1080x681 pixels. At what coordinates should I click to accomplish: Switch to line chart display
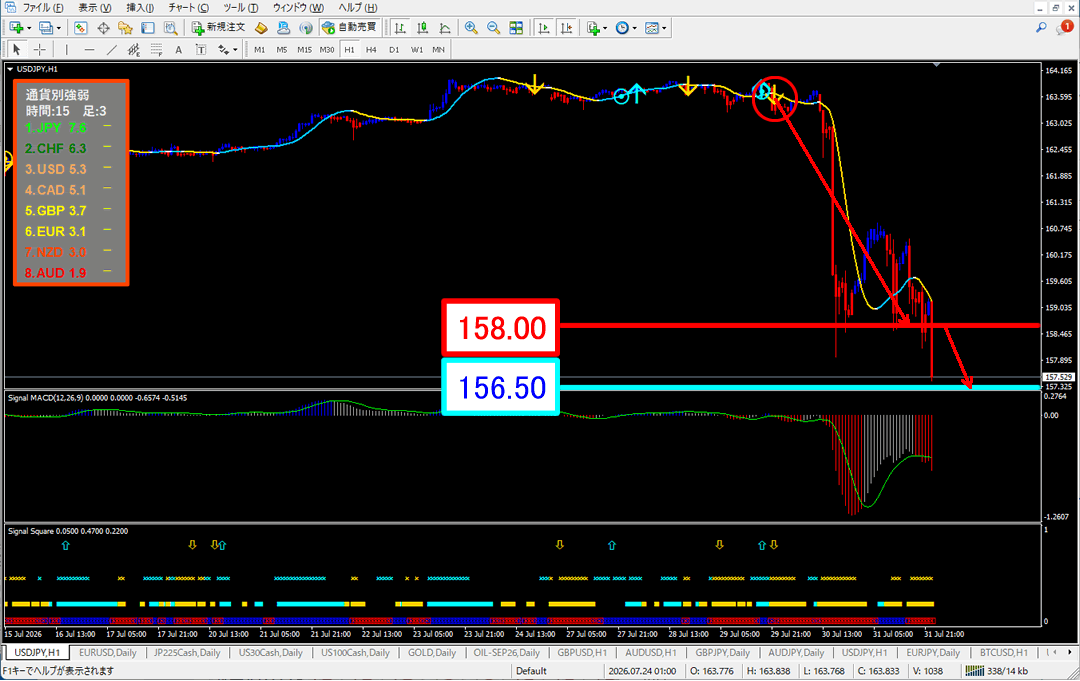[445, 28]
